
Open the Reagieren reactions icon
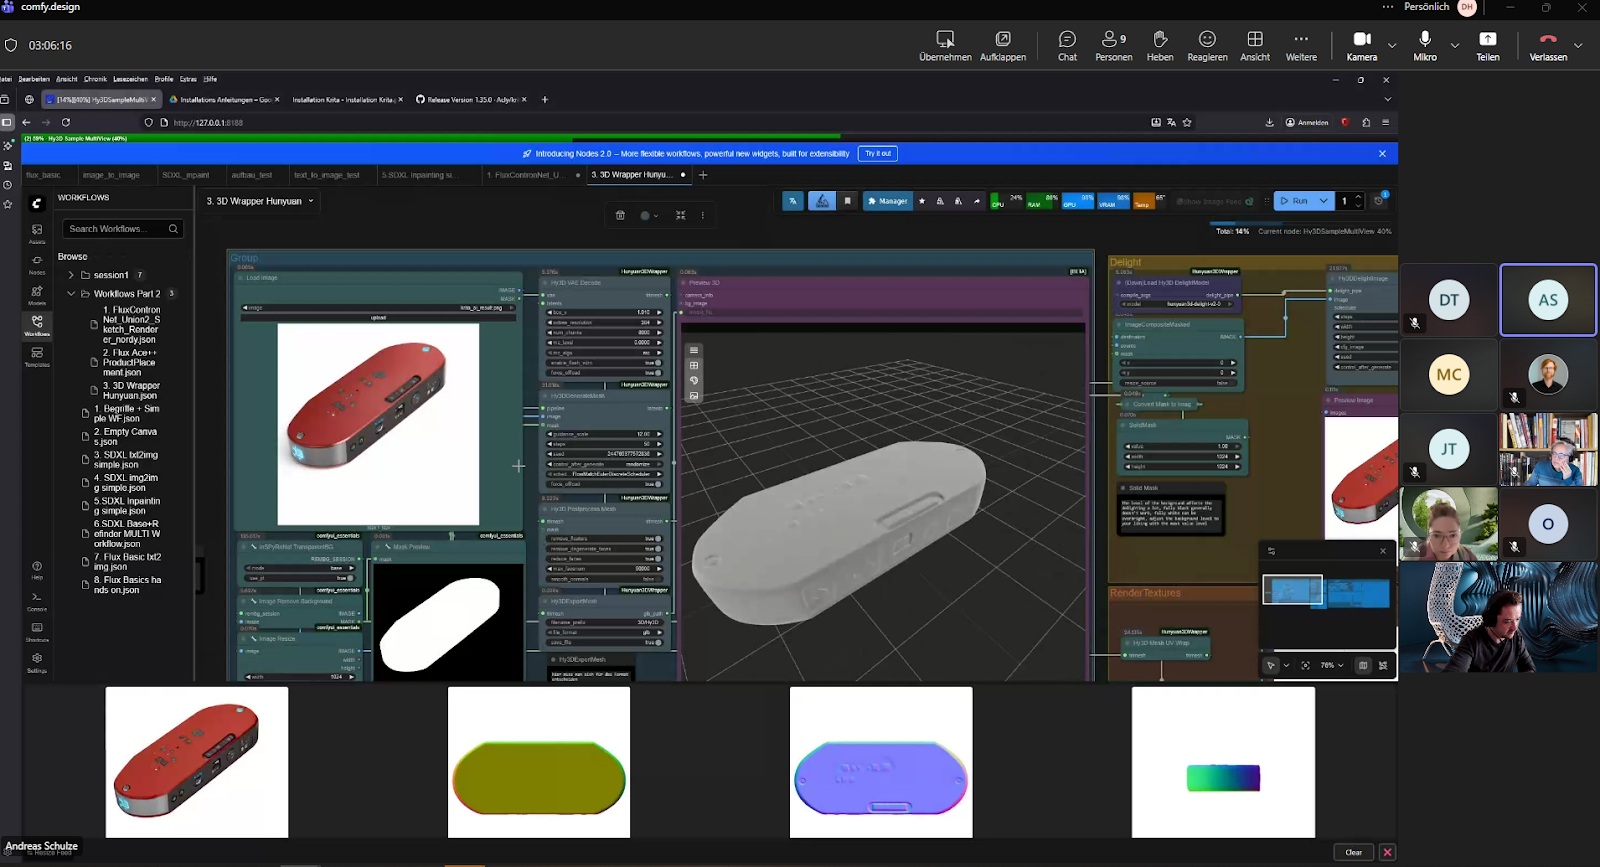[x=1207, y=45]
